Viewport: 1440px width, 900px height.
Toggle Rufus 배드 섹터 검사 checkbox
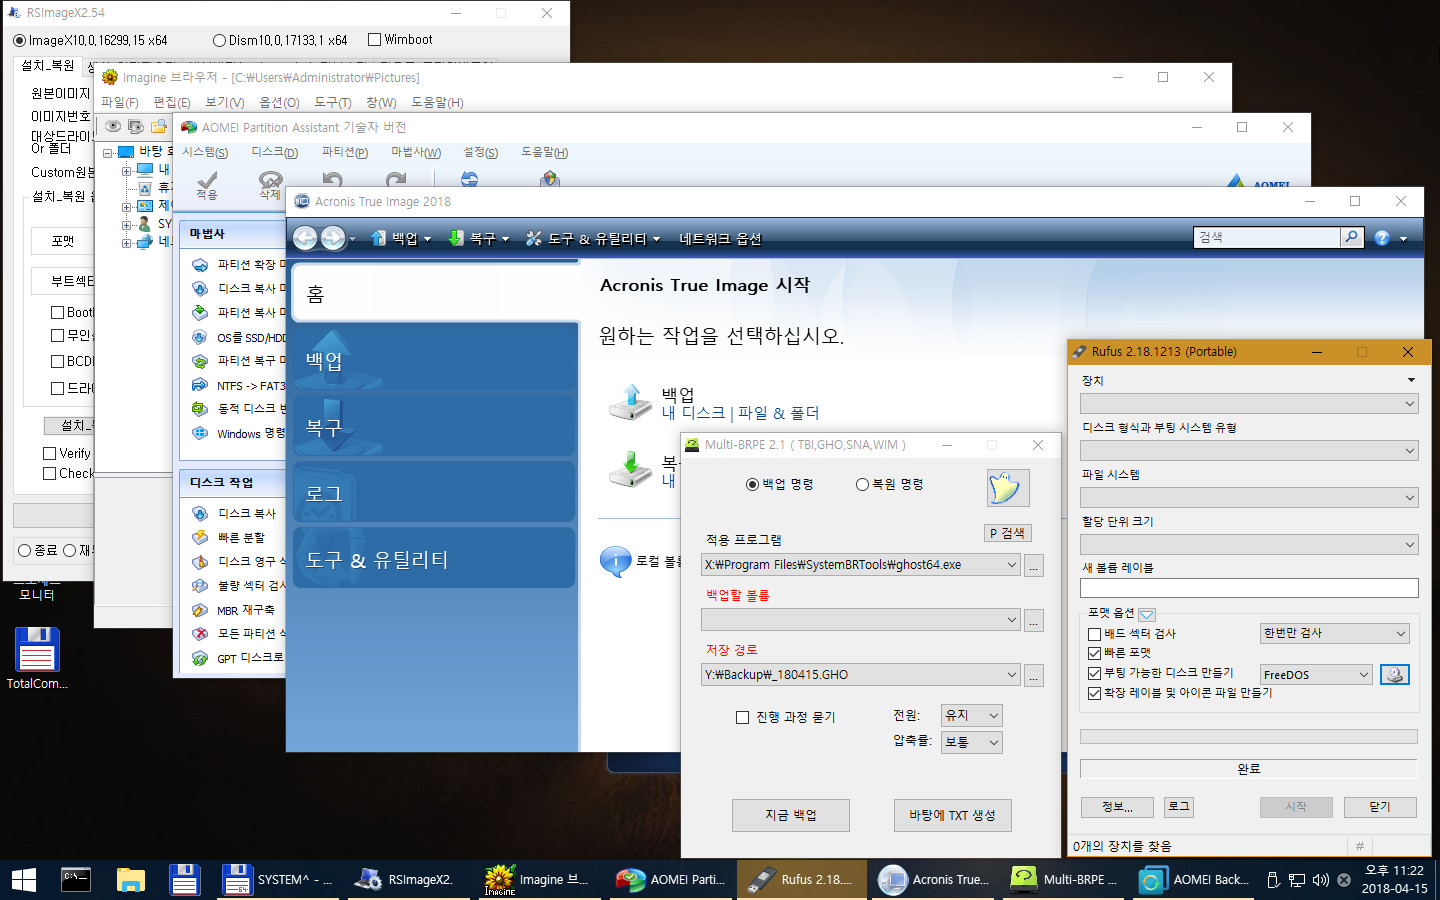pos(1094,634)
